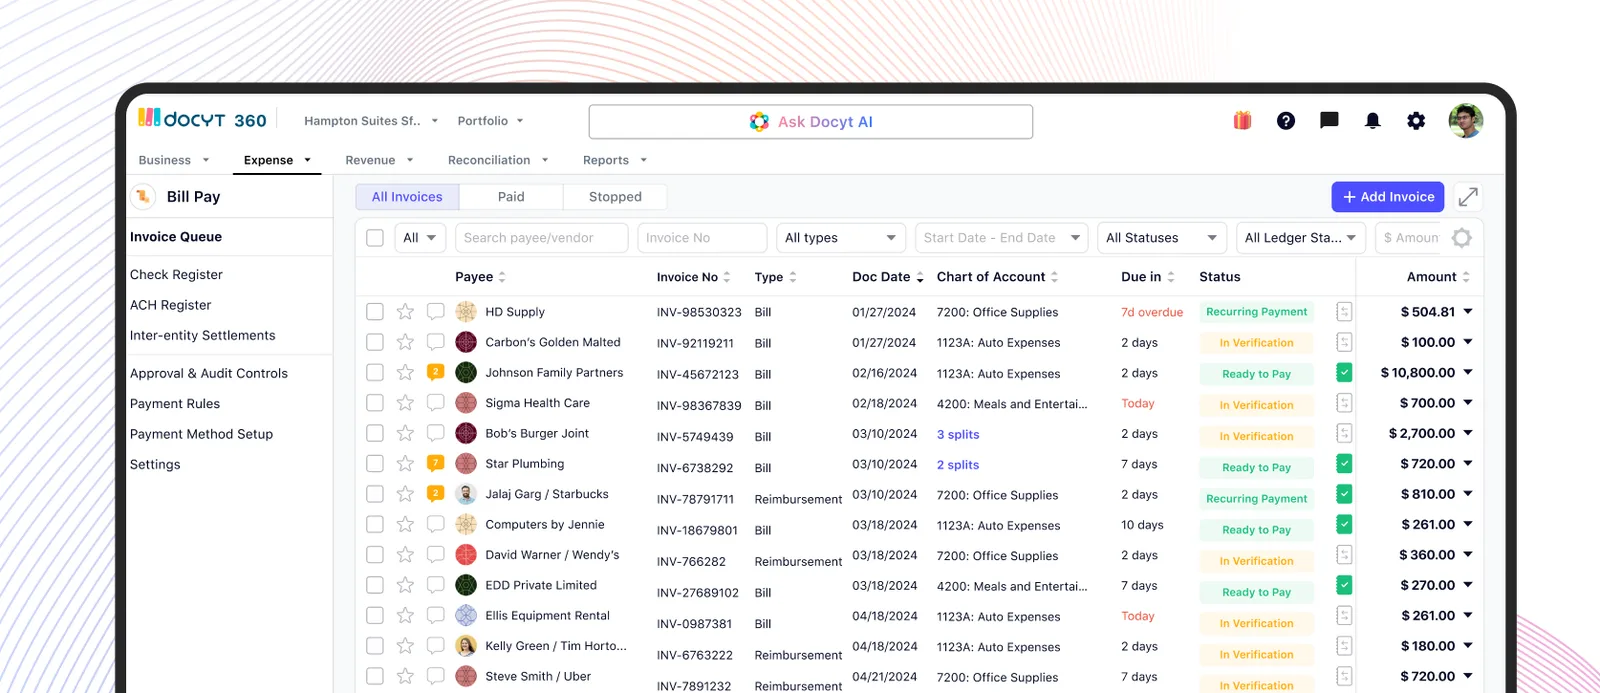The image size is (1600, 693).
Task: Open the All selection dropdown beside checkbox
Action: coord(420,238)
